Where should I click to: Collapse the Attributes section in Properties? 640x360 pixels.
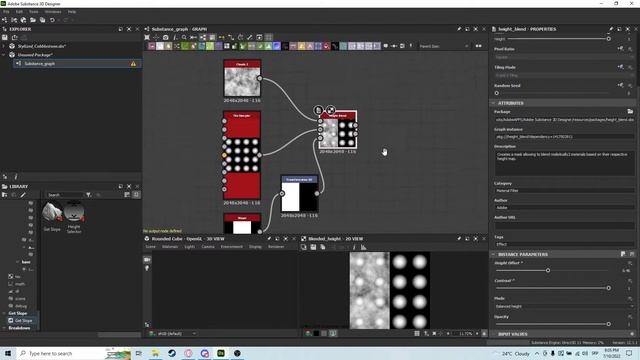tap(493, 103)
